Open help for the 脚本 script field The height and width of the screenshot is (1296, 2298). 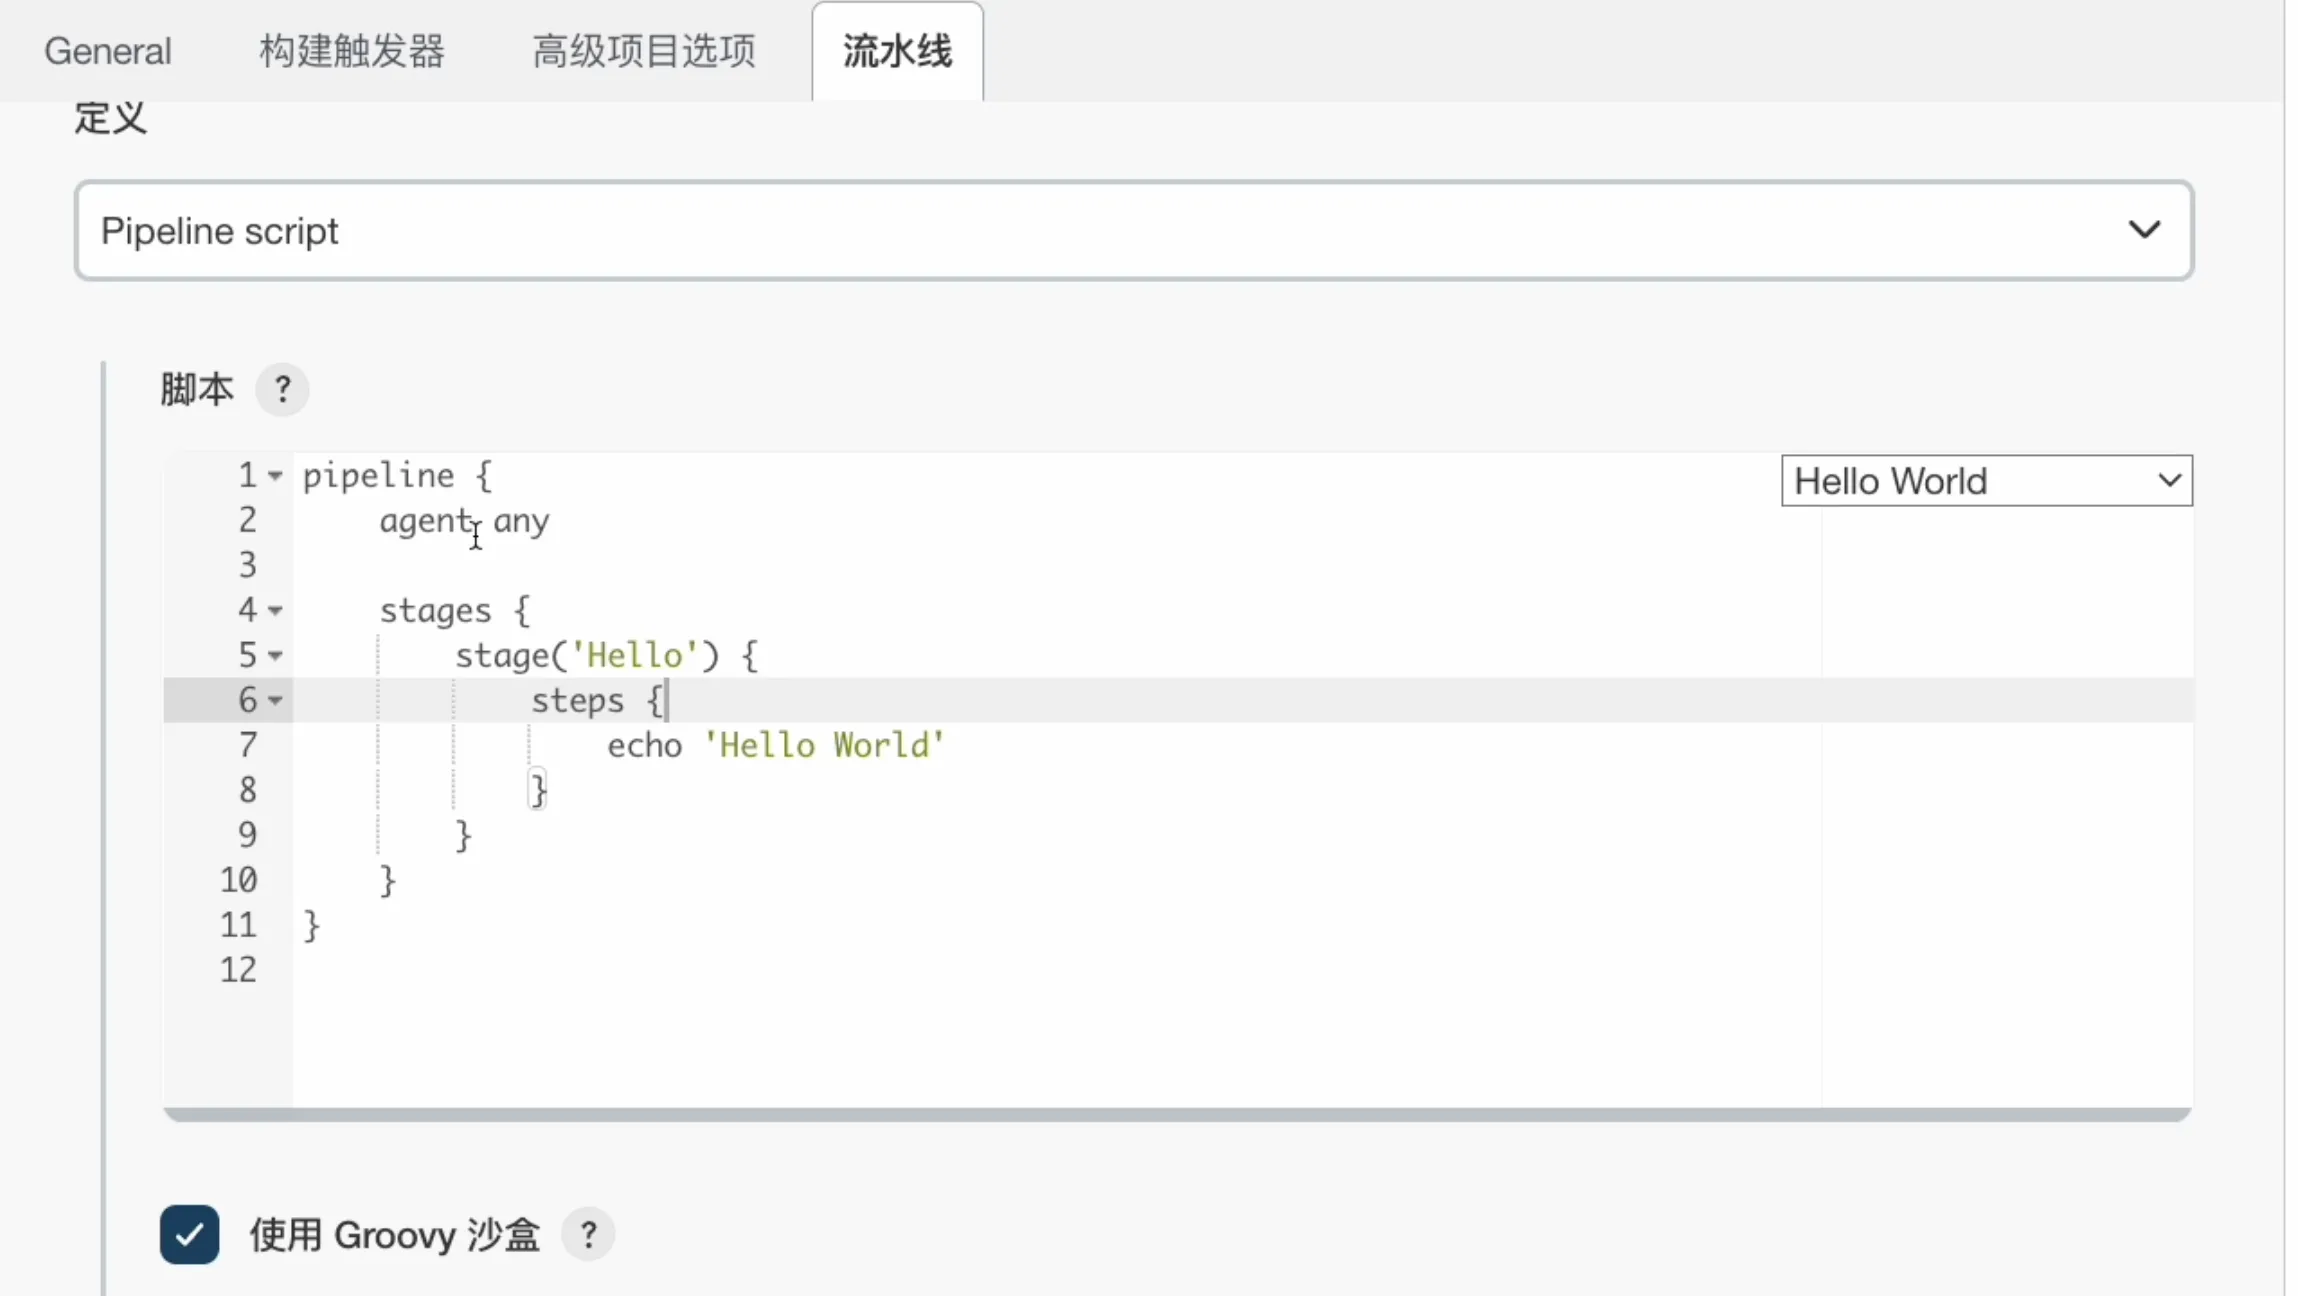point(282,389)
